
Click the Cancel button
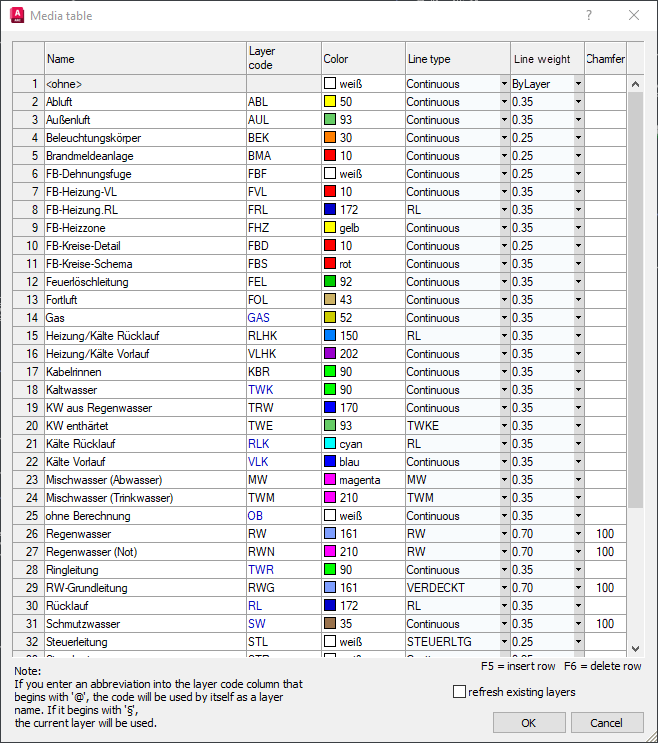607,723
